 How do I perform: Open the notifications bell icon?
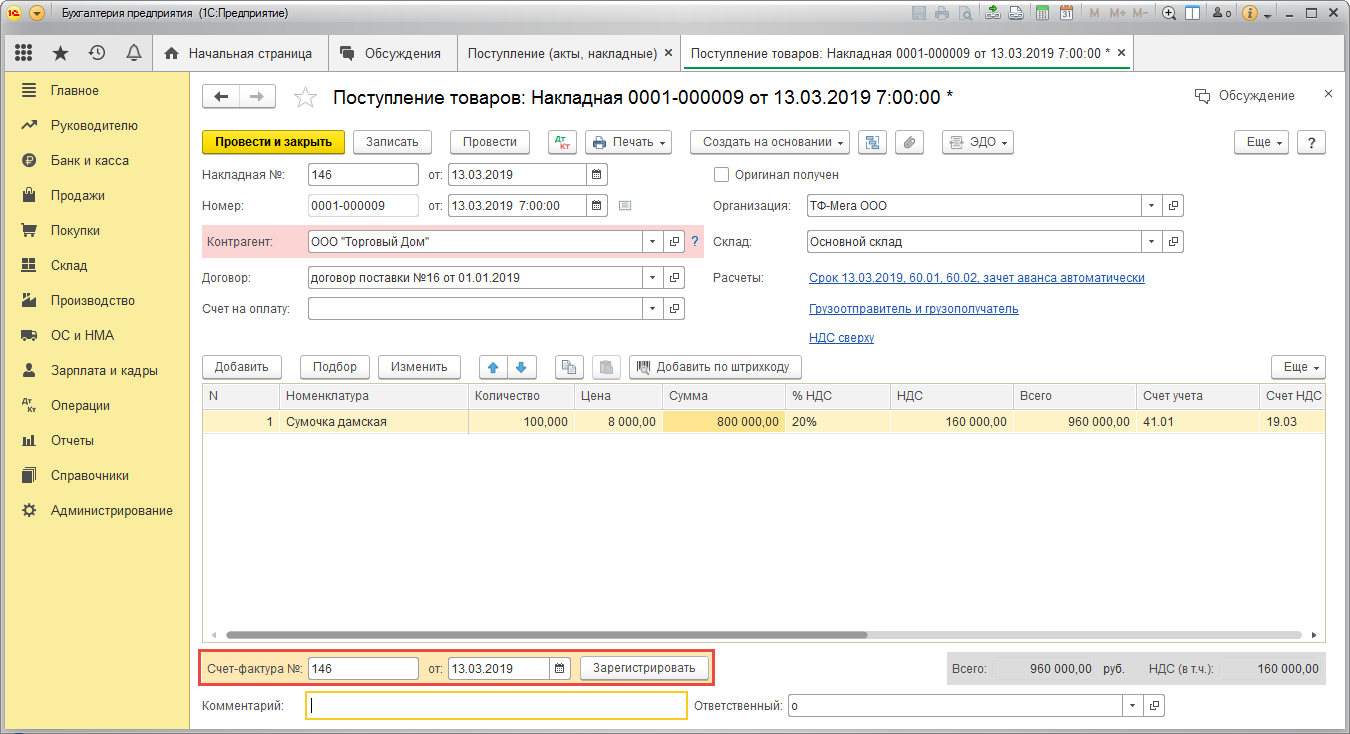[133, 53]
